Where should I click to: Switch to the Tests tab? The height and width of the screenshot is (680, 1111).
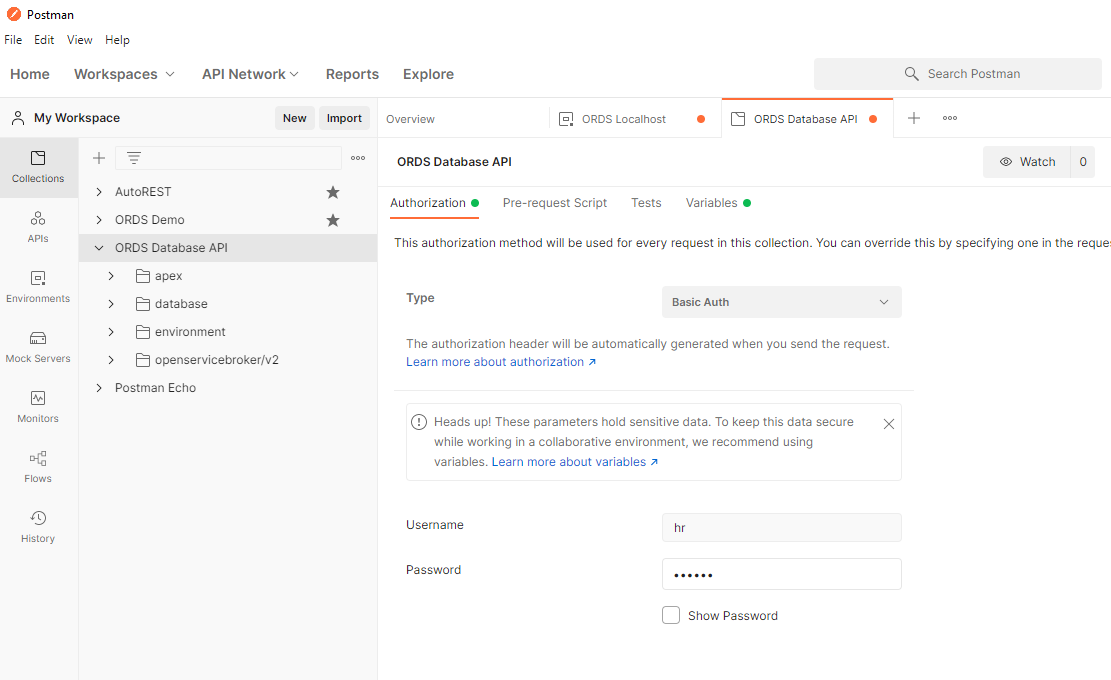coord(646,203)
